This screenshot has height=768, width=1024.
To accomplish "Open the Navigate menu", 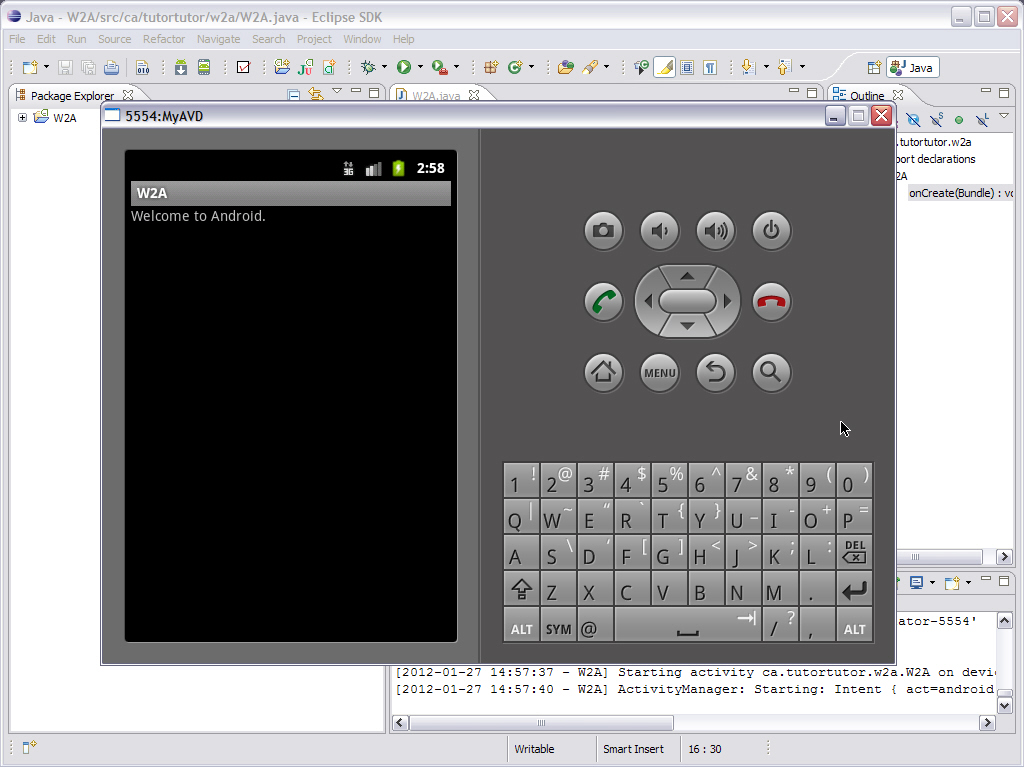I will (x=219, y=39).
